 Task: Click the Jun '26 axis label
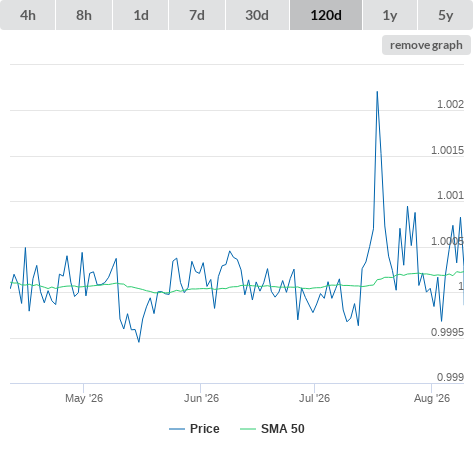click(201, 398)
